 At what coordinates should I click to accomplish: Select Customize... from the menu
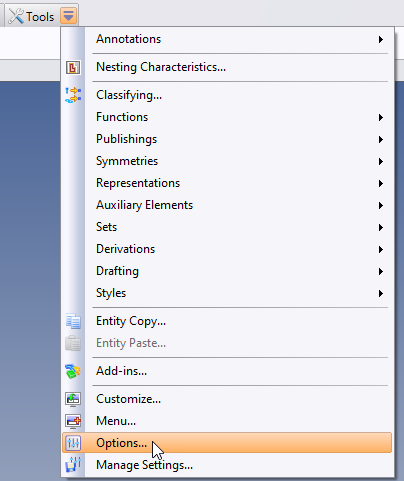click(227, 399)
